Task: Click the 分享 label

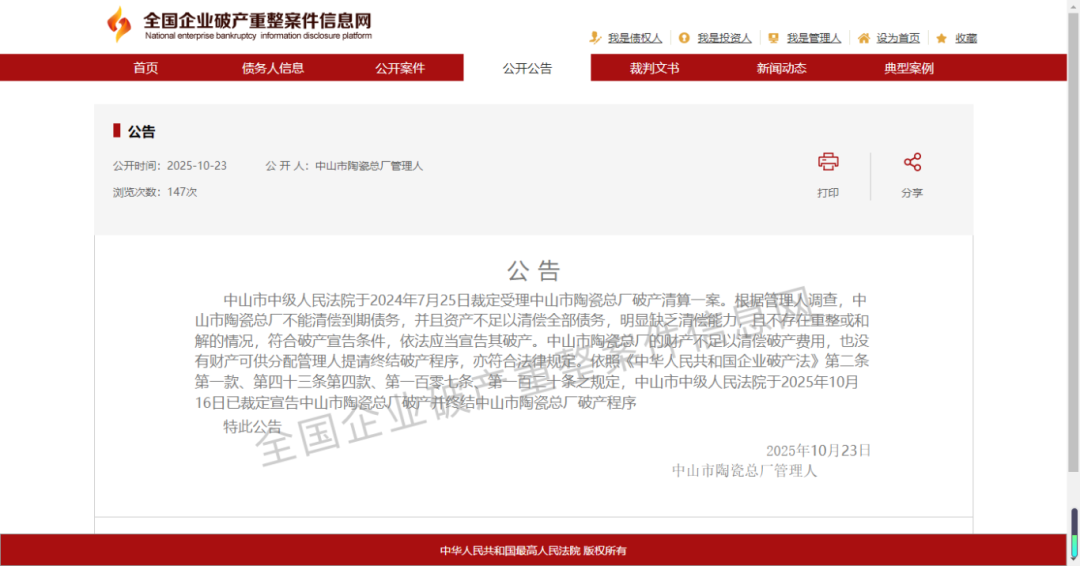Action: tap(912, 193)
